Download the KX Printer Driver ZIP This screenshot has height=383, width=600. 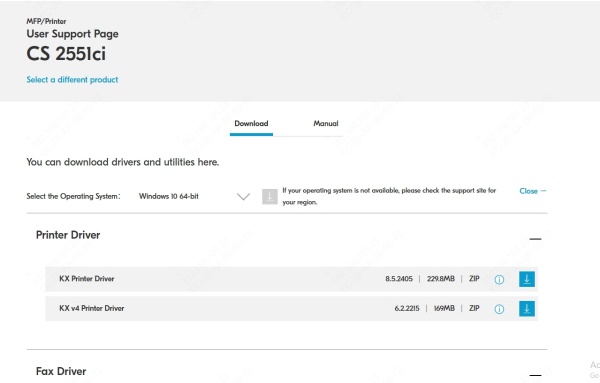527,279
